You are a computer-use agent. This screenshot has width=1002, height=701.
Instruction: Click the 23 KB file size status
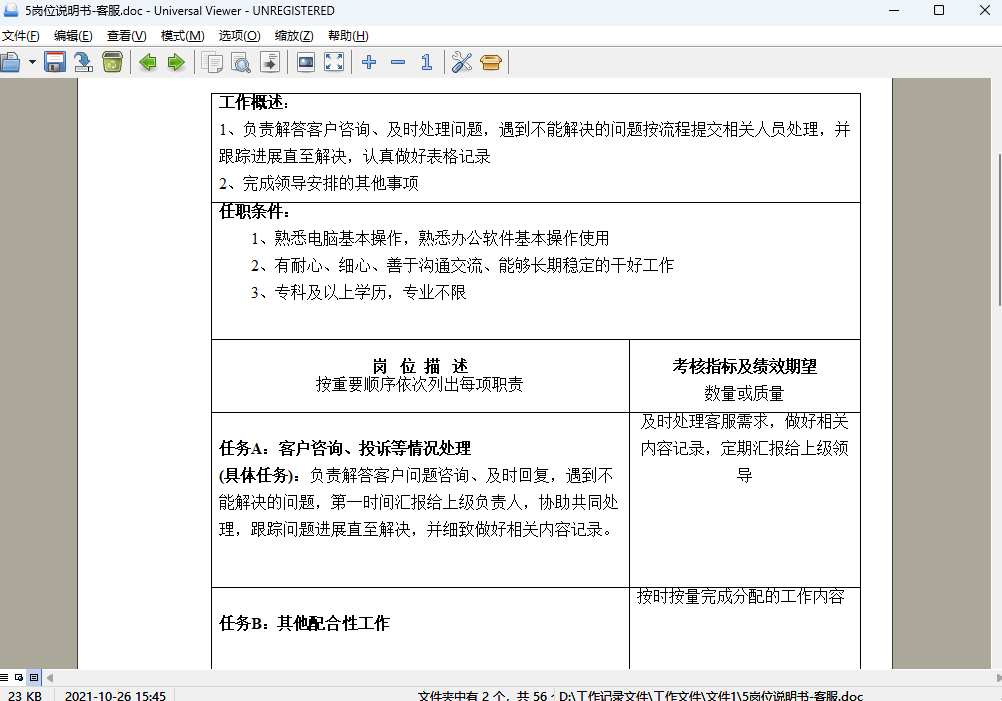pos(25,695)
